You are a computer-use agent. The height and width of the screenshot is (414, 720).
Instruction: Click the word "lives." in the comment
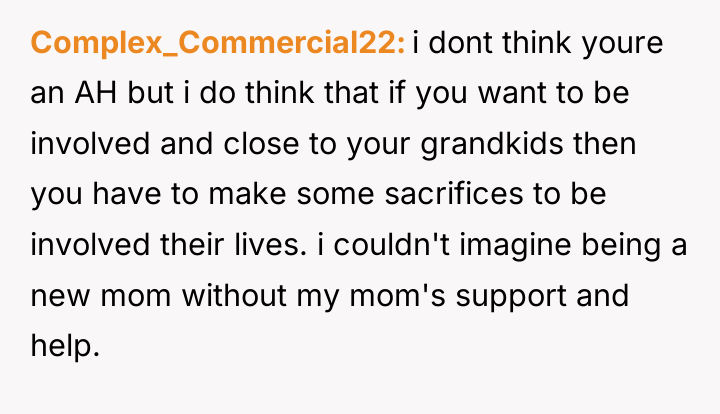270,244
